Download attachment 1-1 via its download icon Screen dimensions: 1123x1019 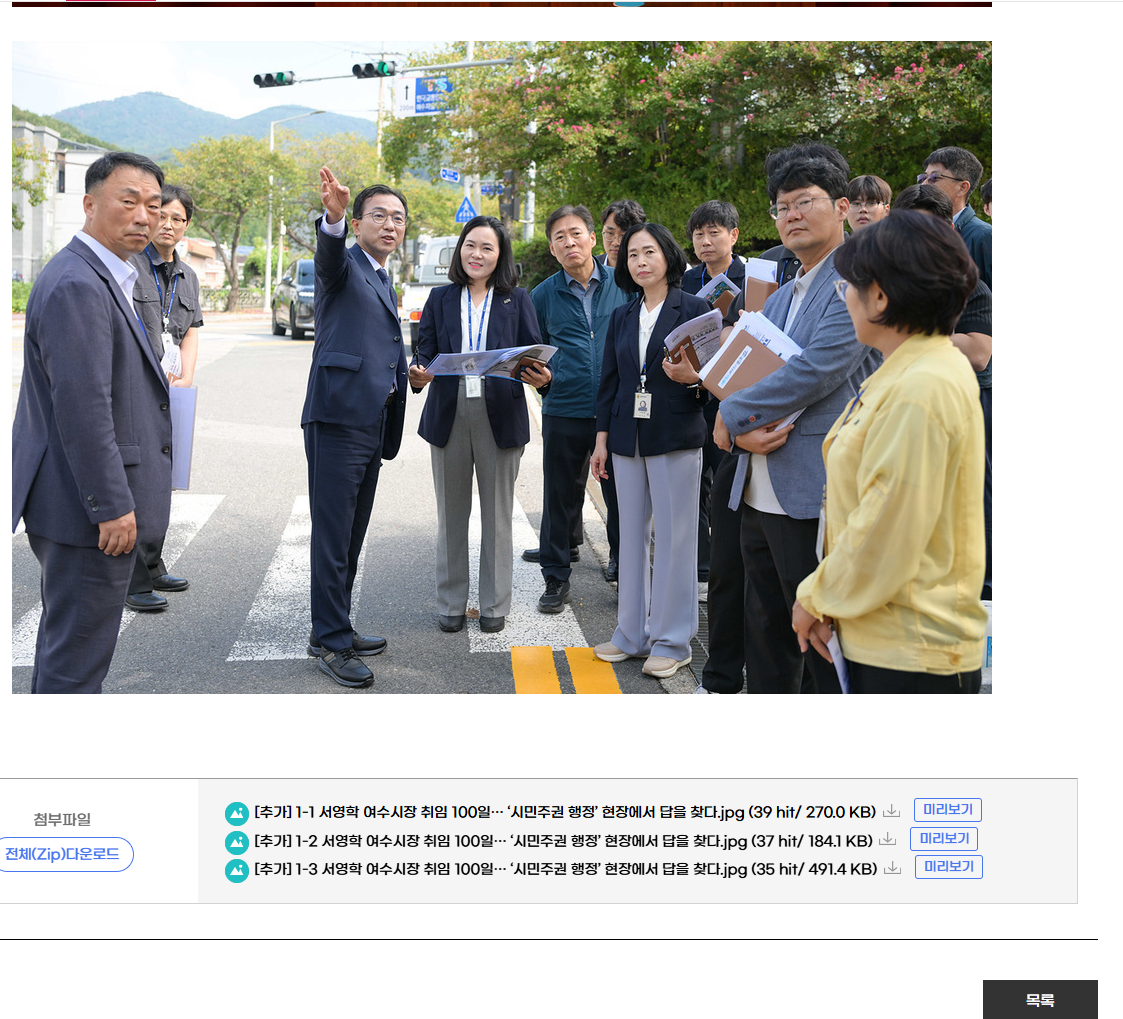pos(891,811)
